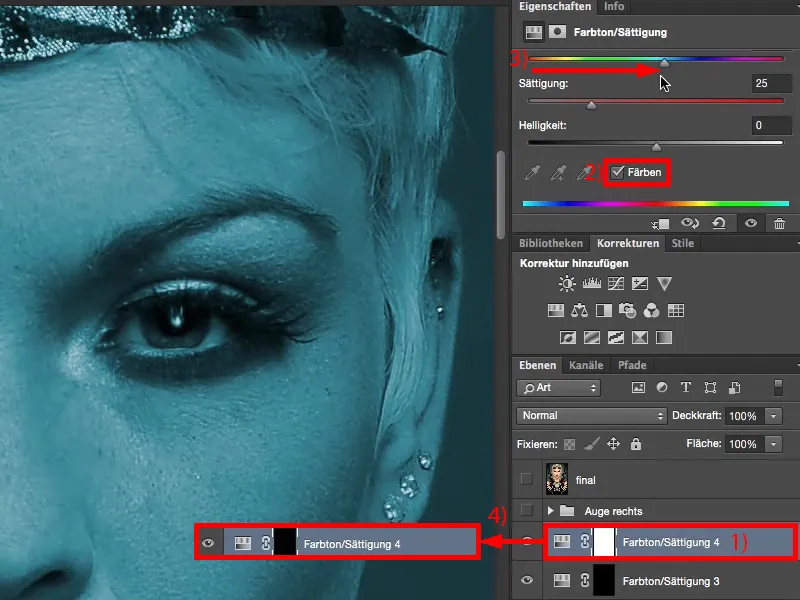This screenshot has width=800, height=600.
Task: Add a Selective Color adjustment
Action: 640,337
